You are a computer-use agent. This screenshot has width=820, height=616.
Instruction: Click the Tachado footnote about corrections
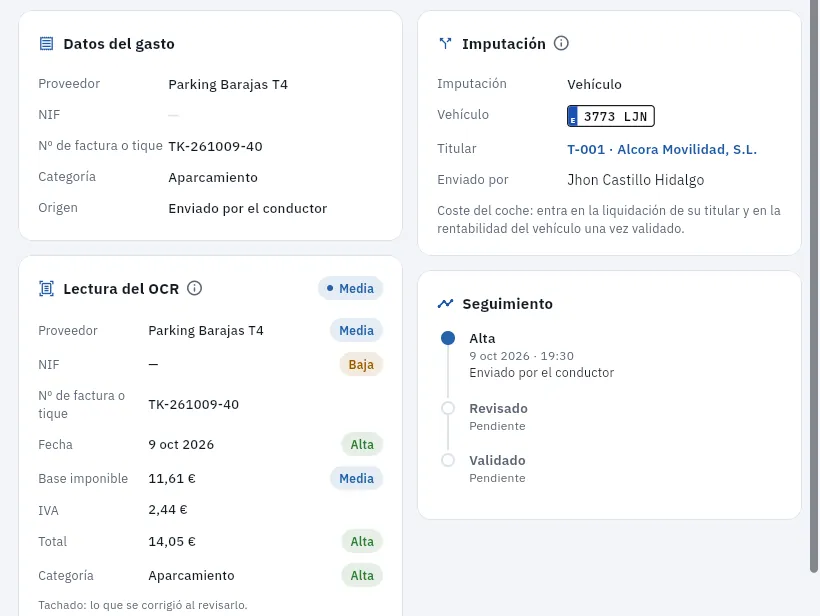(x=143, y=605)
